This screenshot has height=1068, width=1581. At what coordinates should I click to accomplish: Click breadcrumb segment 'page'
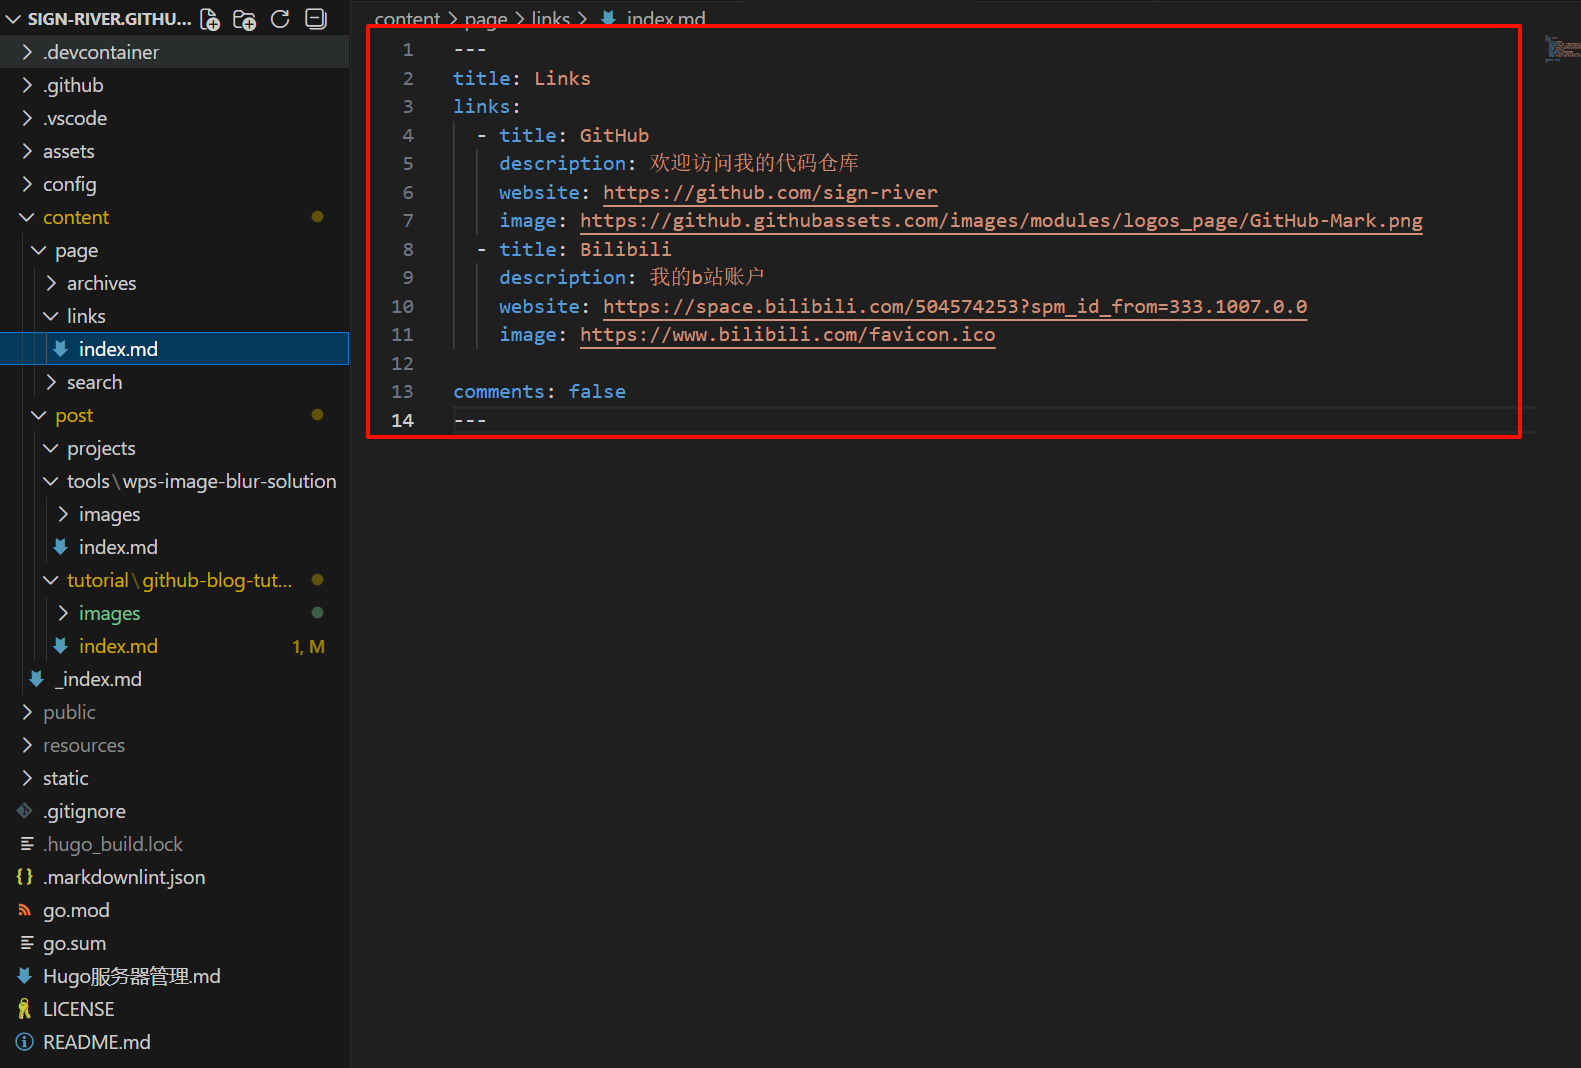[486, 18]
